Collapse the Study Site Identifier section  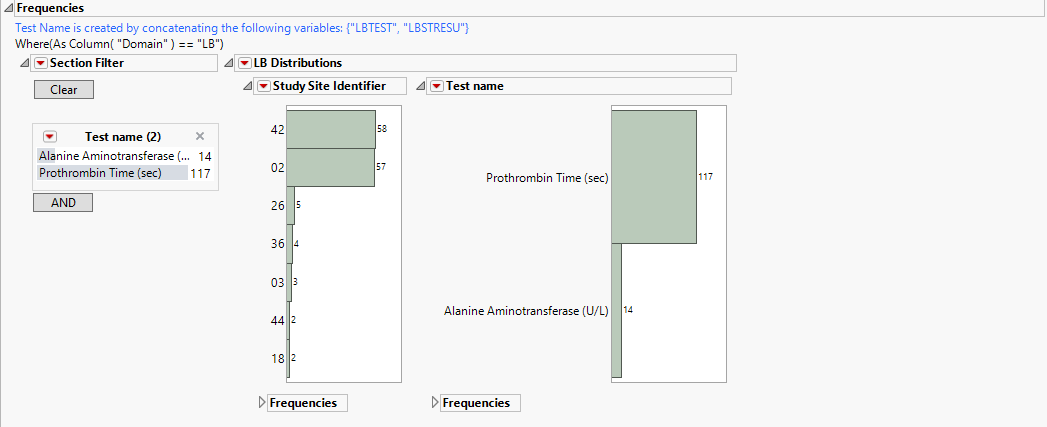coord(248,86)
